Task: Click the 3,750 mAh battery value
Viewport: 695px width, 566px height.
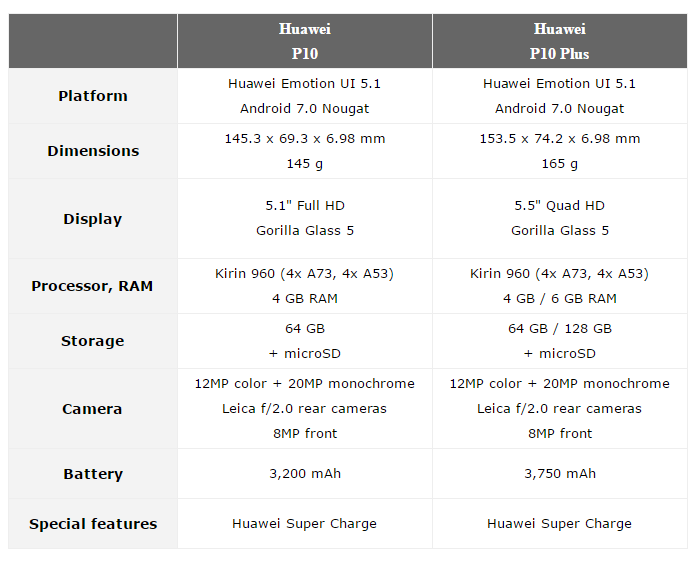Action: point(560,474)
